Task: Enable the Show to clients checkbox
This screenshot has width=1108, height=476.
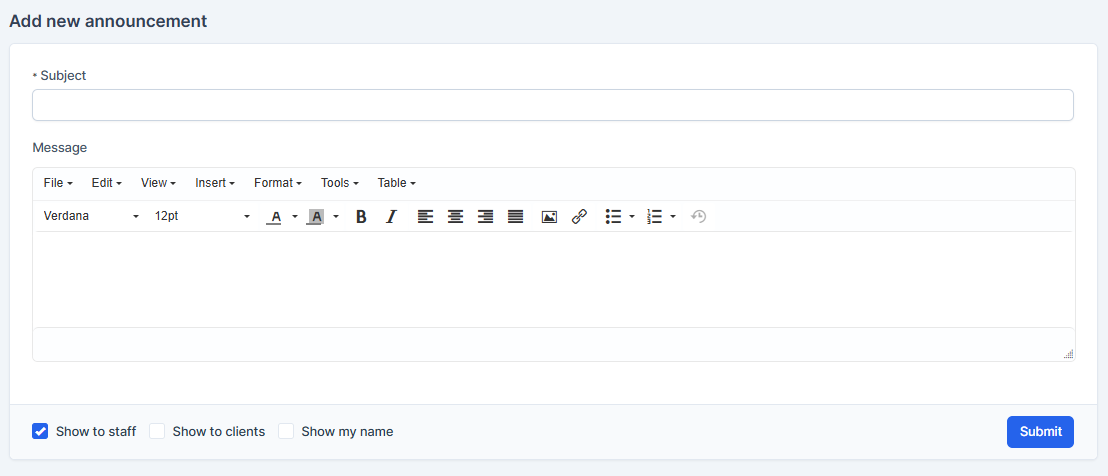Action: (x=157, y=431)
